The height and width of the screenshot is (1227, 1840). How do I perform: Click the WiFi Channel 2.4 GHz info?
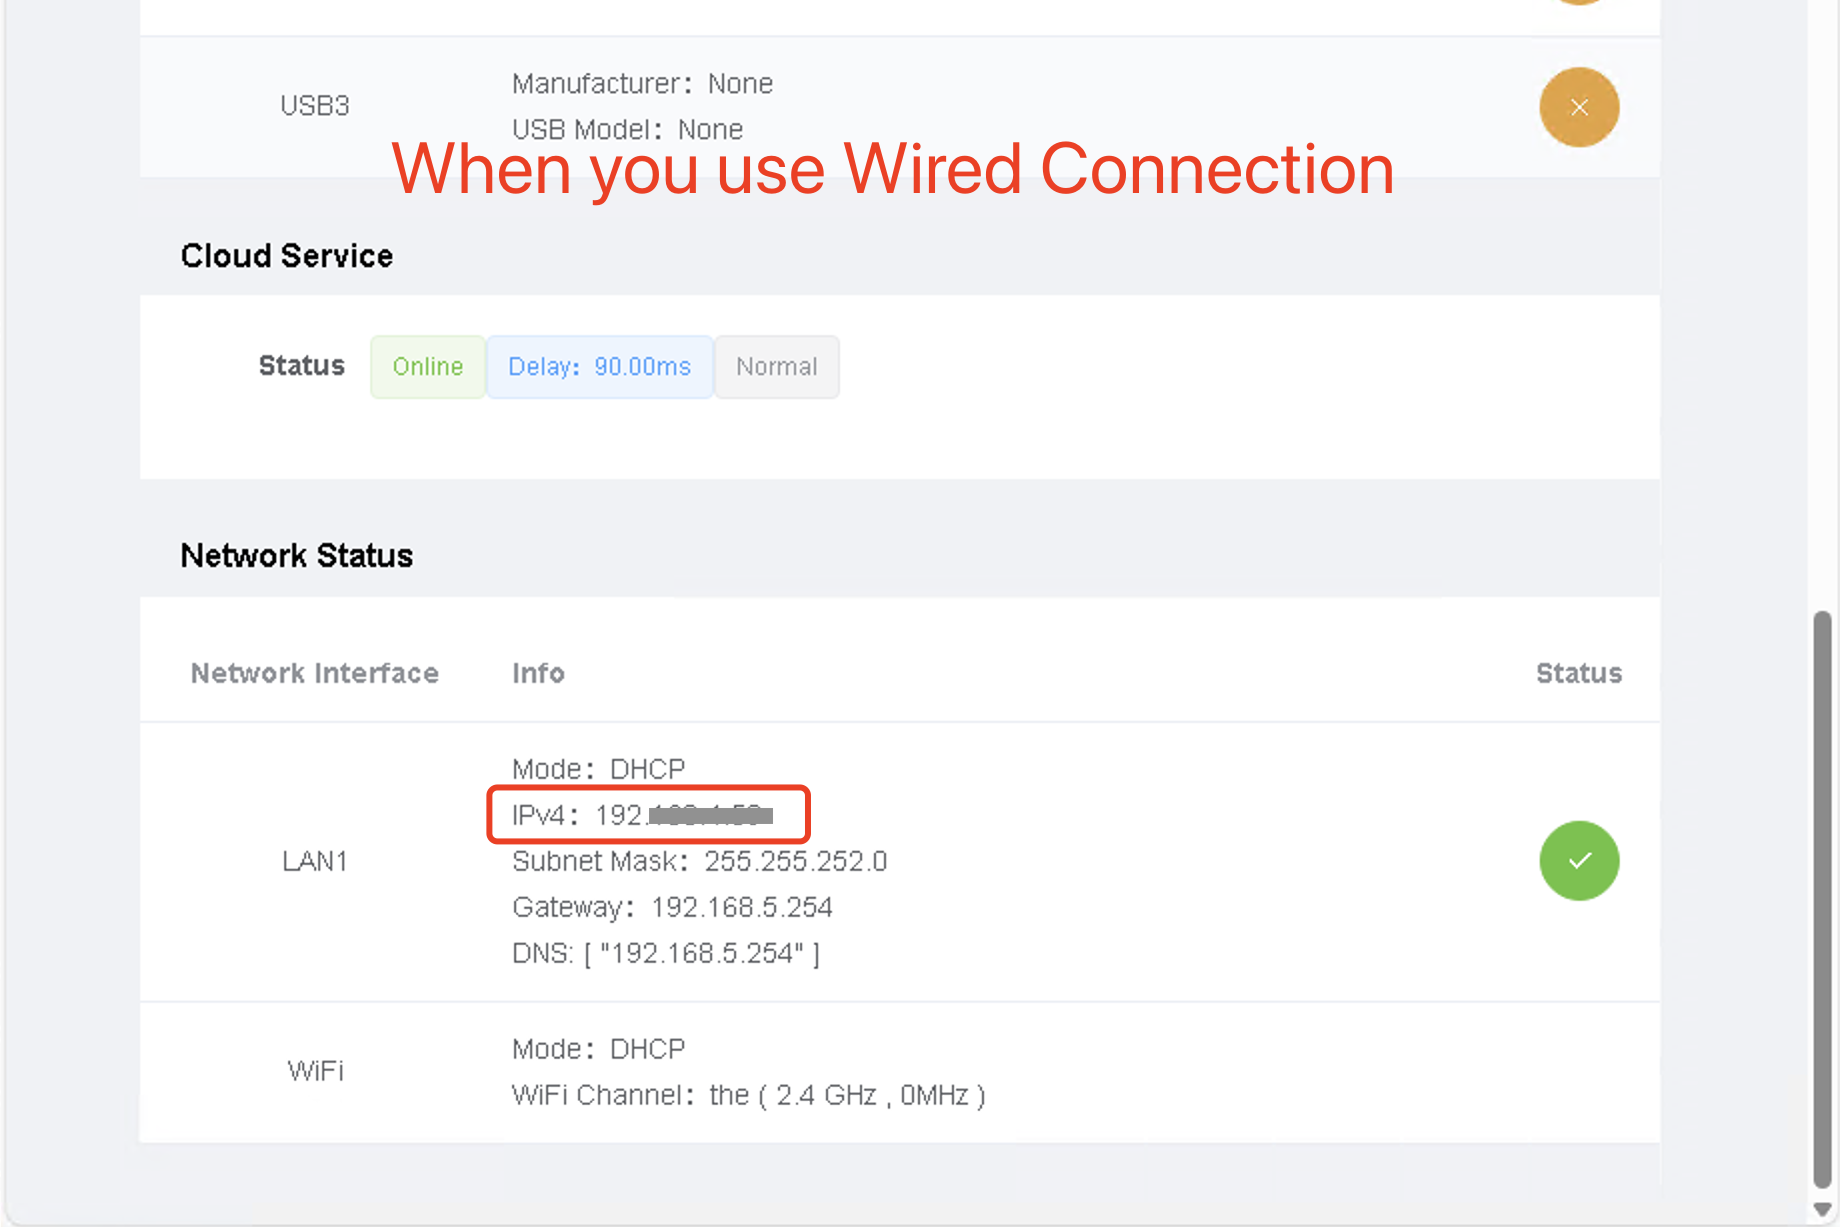coord(748,1095)
